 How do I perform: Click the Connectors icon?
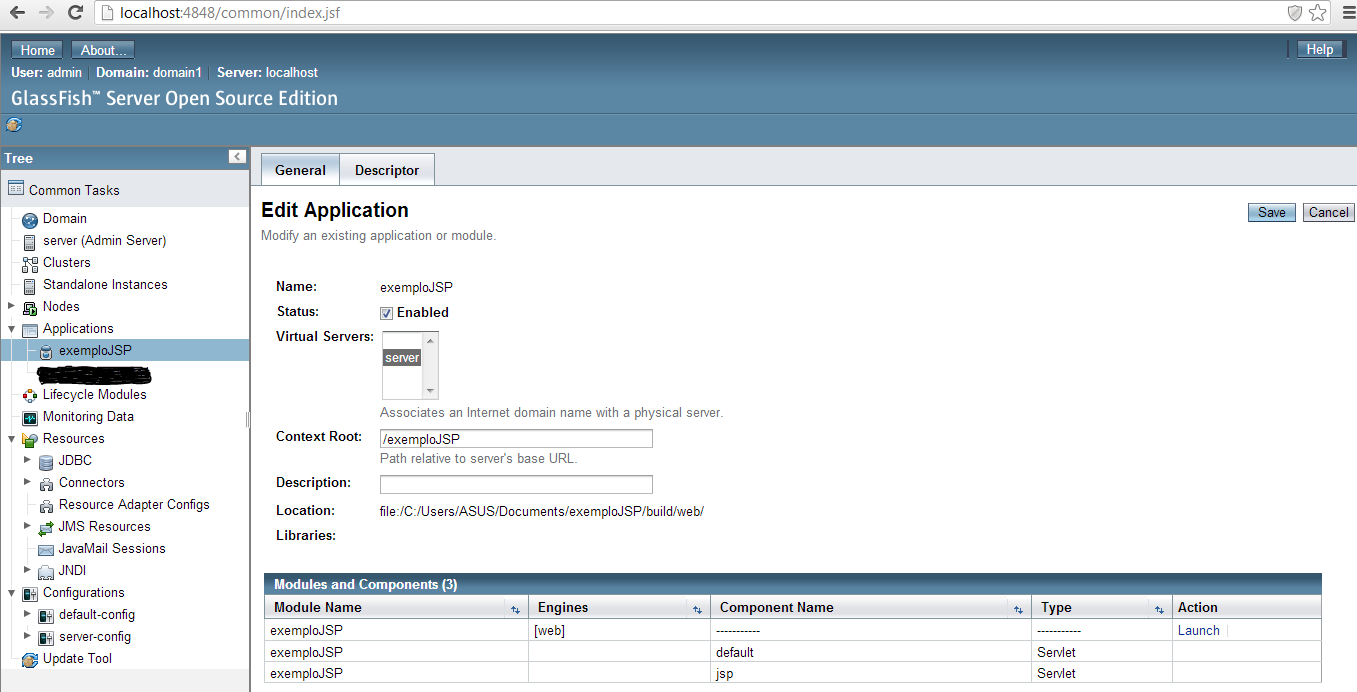click(46, 483)
